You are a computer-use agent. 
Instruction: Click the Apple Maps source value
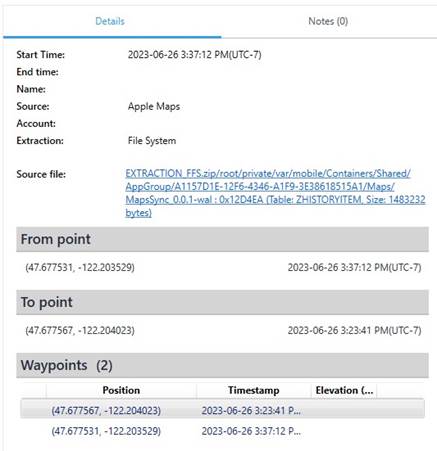[154, 107]
